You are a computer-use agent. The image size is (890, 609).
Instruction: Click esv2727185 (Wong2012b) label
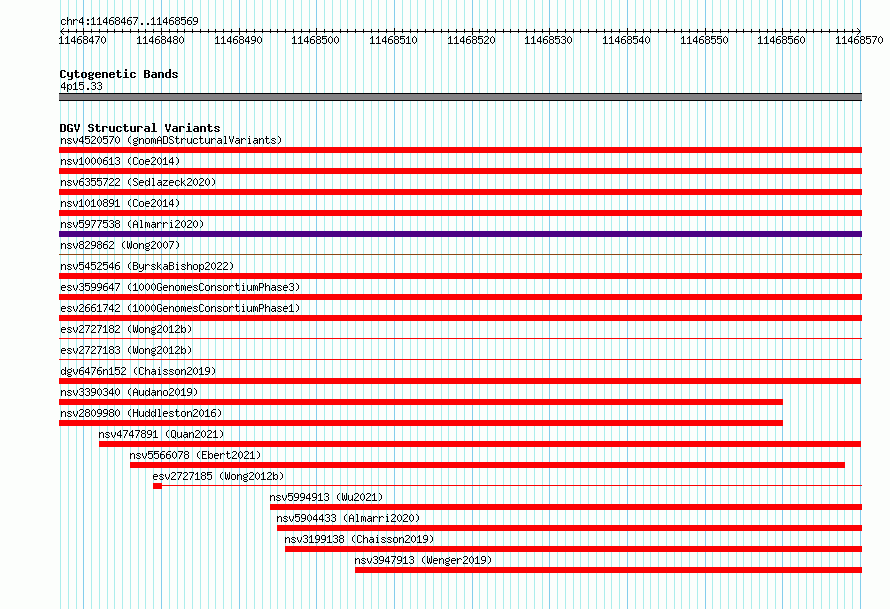[218, 476]
